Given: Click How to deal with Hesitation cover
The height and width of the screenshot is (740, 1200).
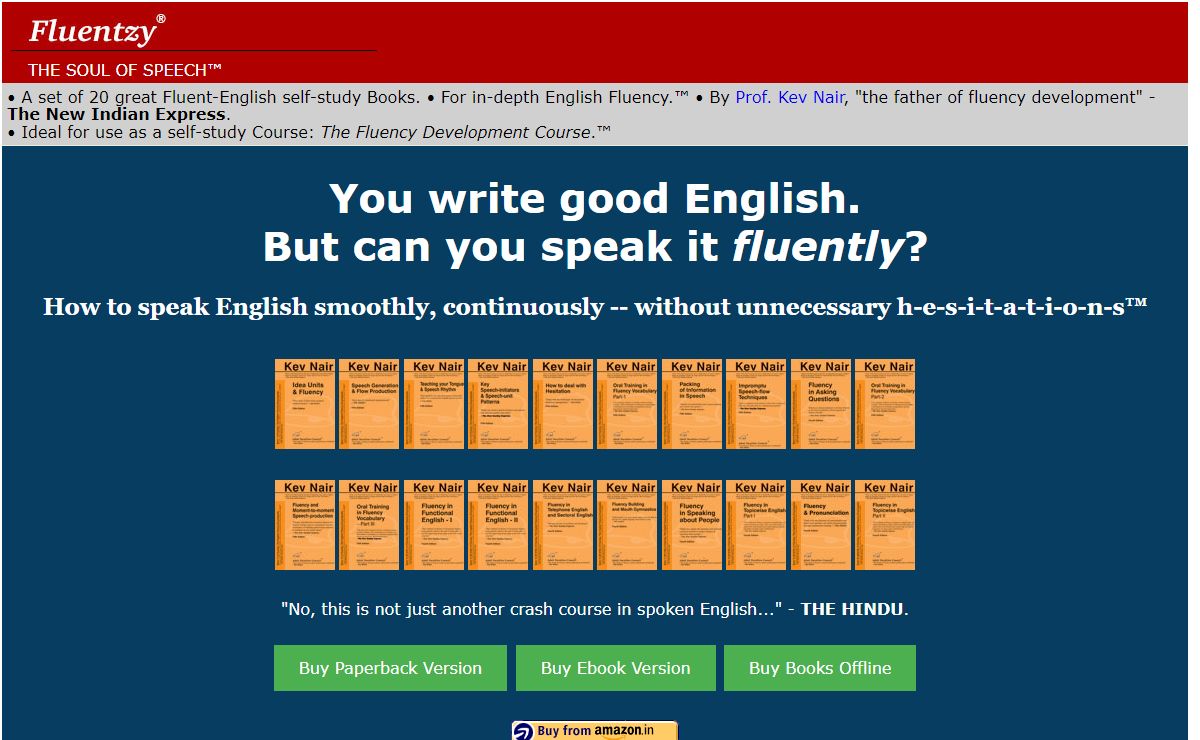Looking at the screenshot, I should click(563, 404).
